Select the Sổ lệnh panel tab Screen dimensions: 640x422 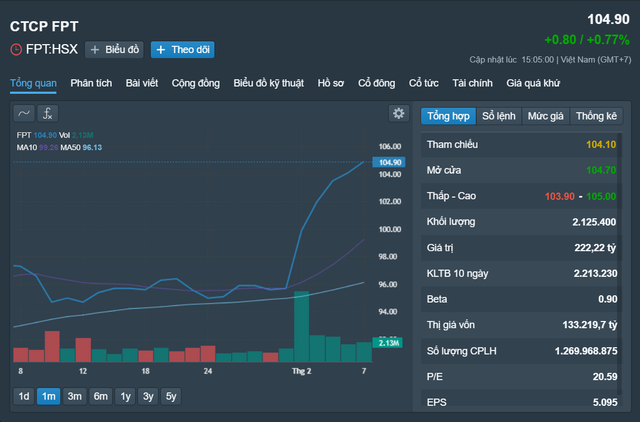(x=498, y=116)
